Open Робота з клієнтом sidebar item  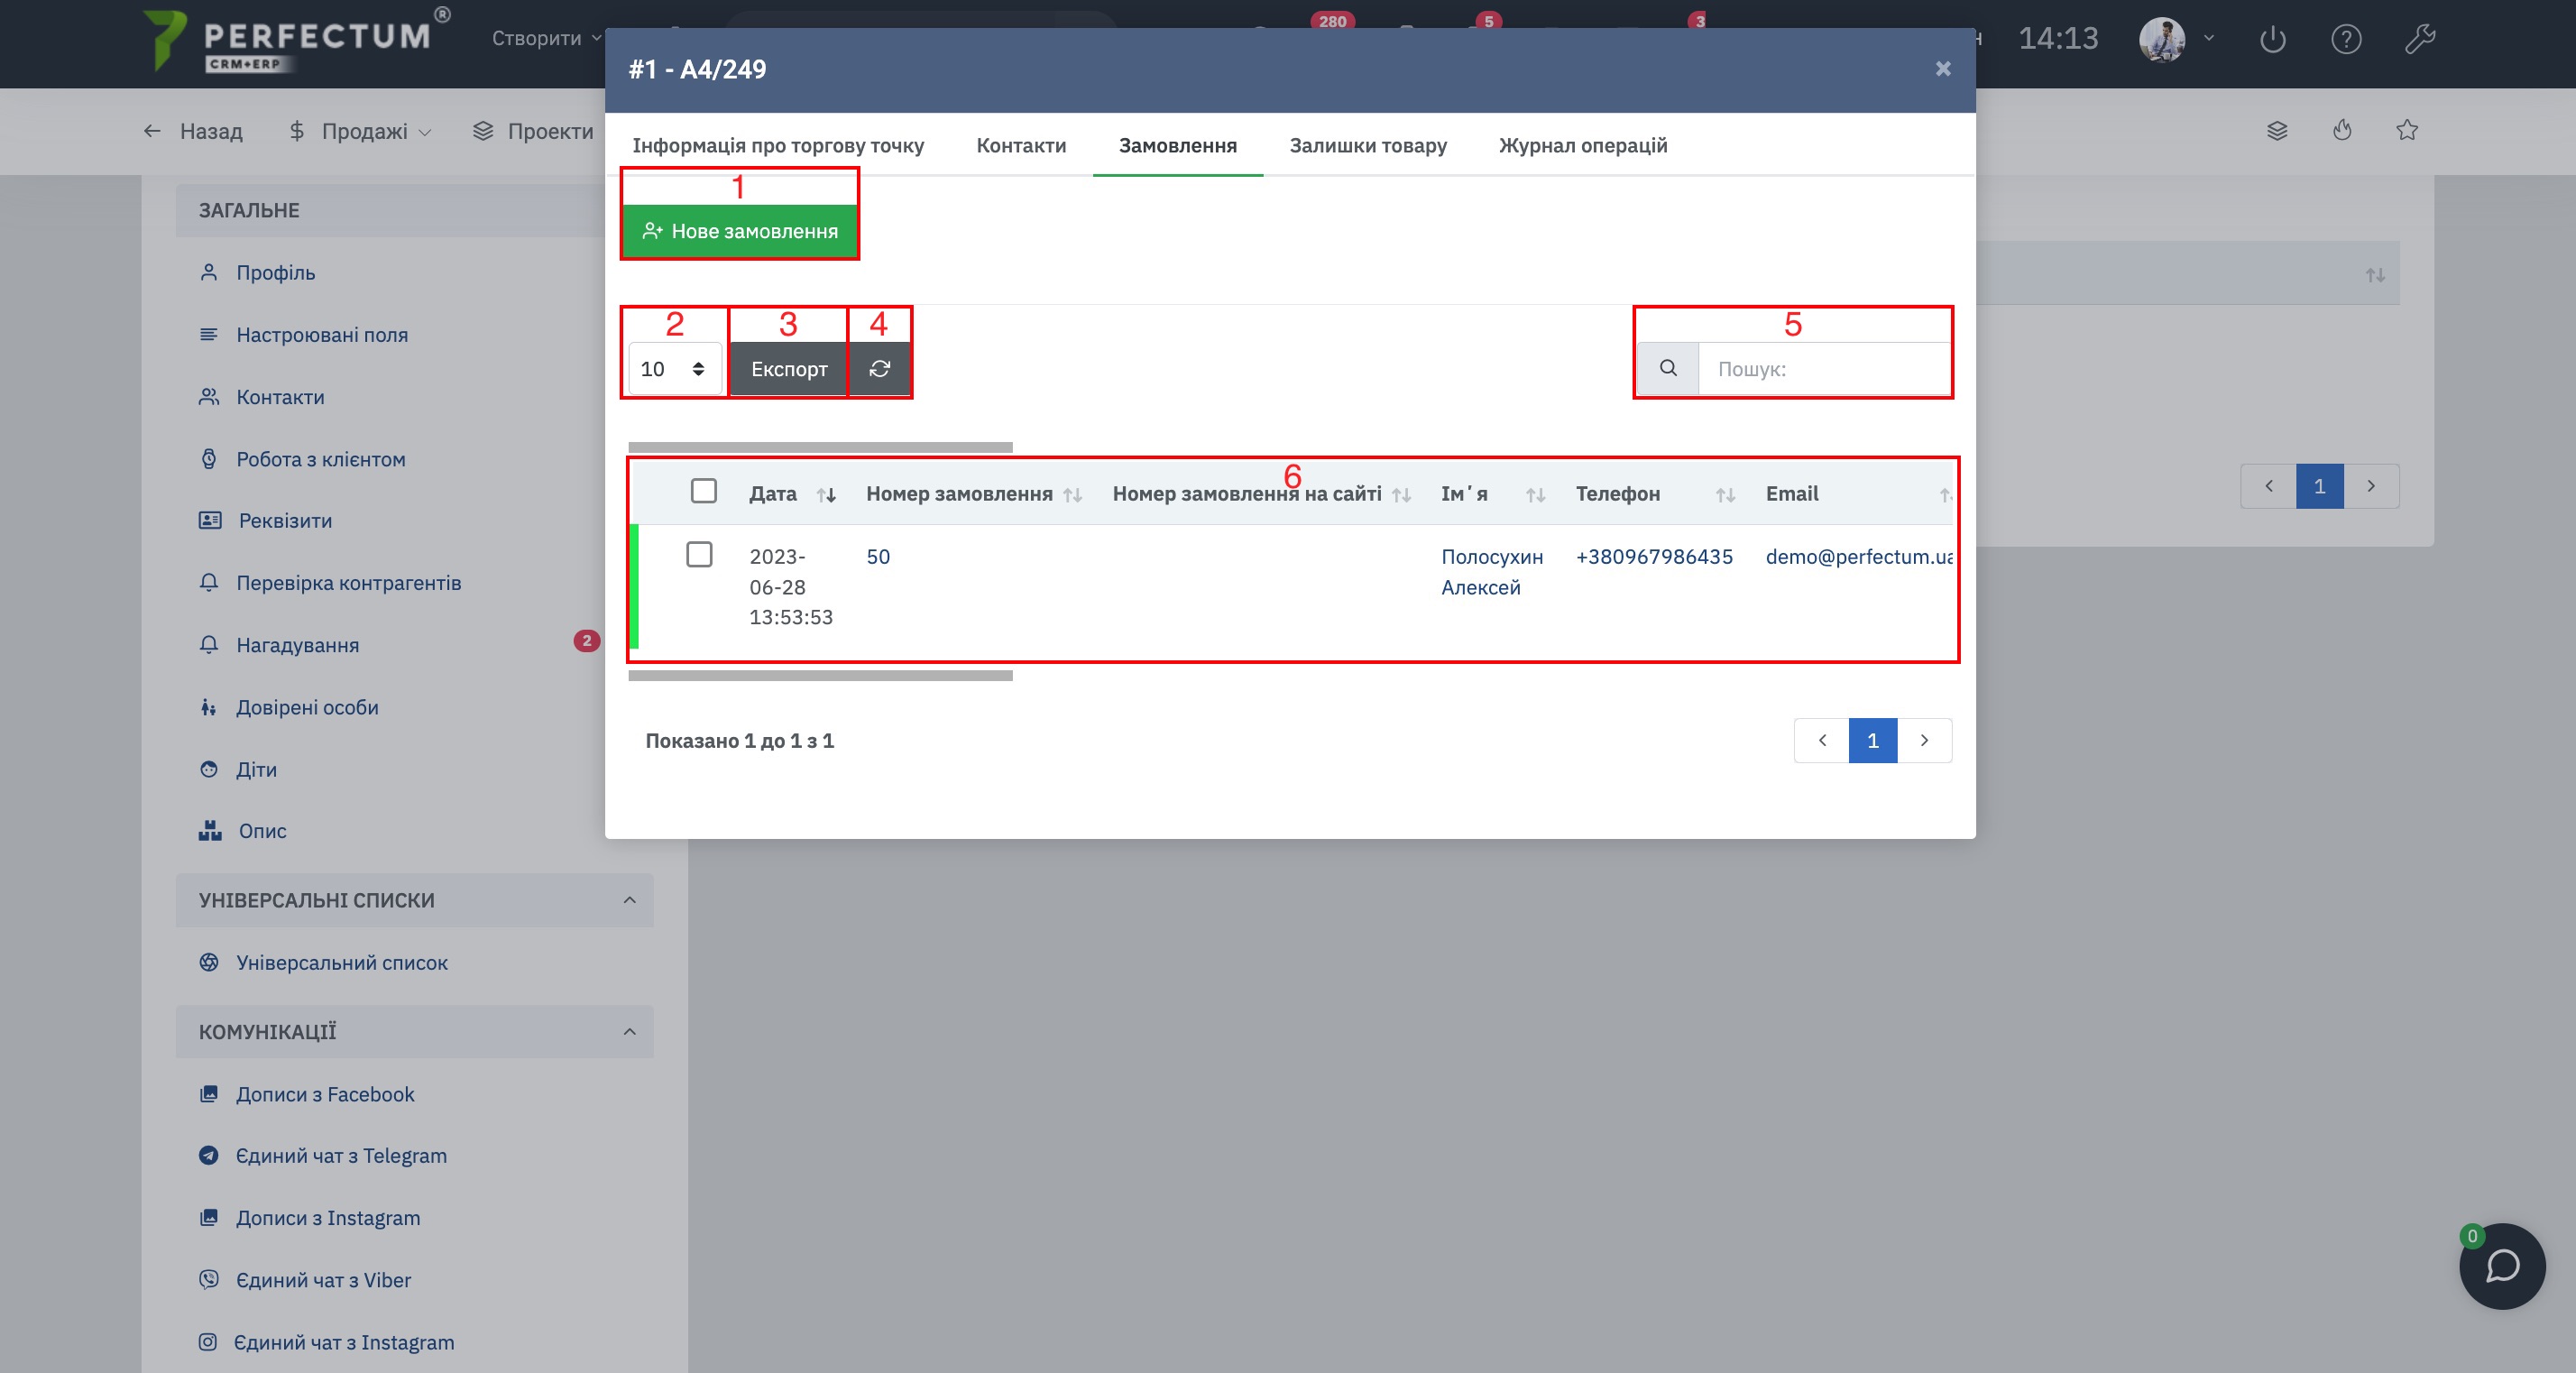[x=320, y=459]
